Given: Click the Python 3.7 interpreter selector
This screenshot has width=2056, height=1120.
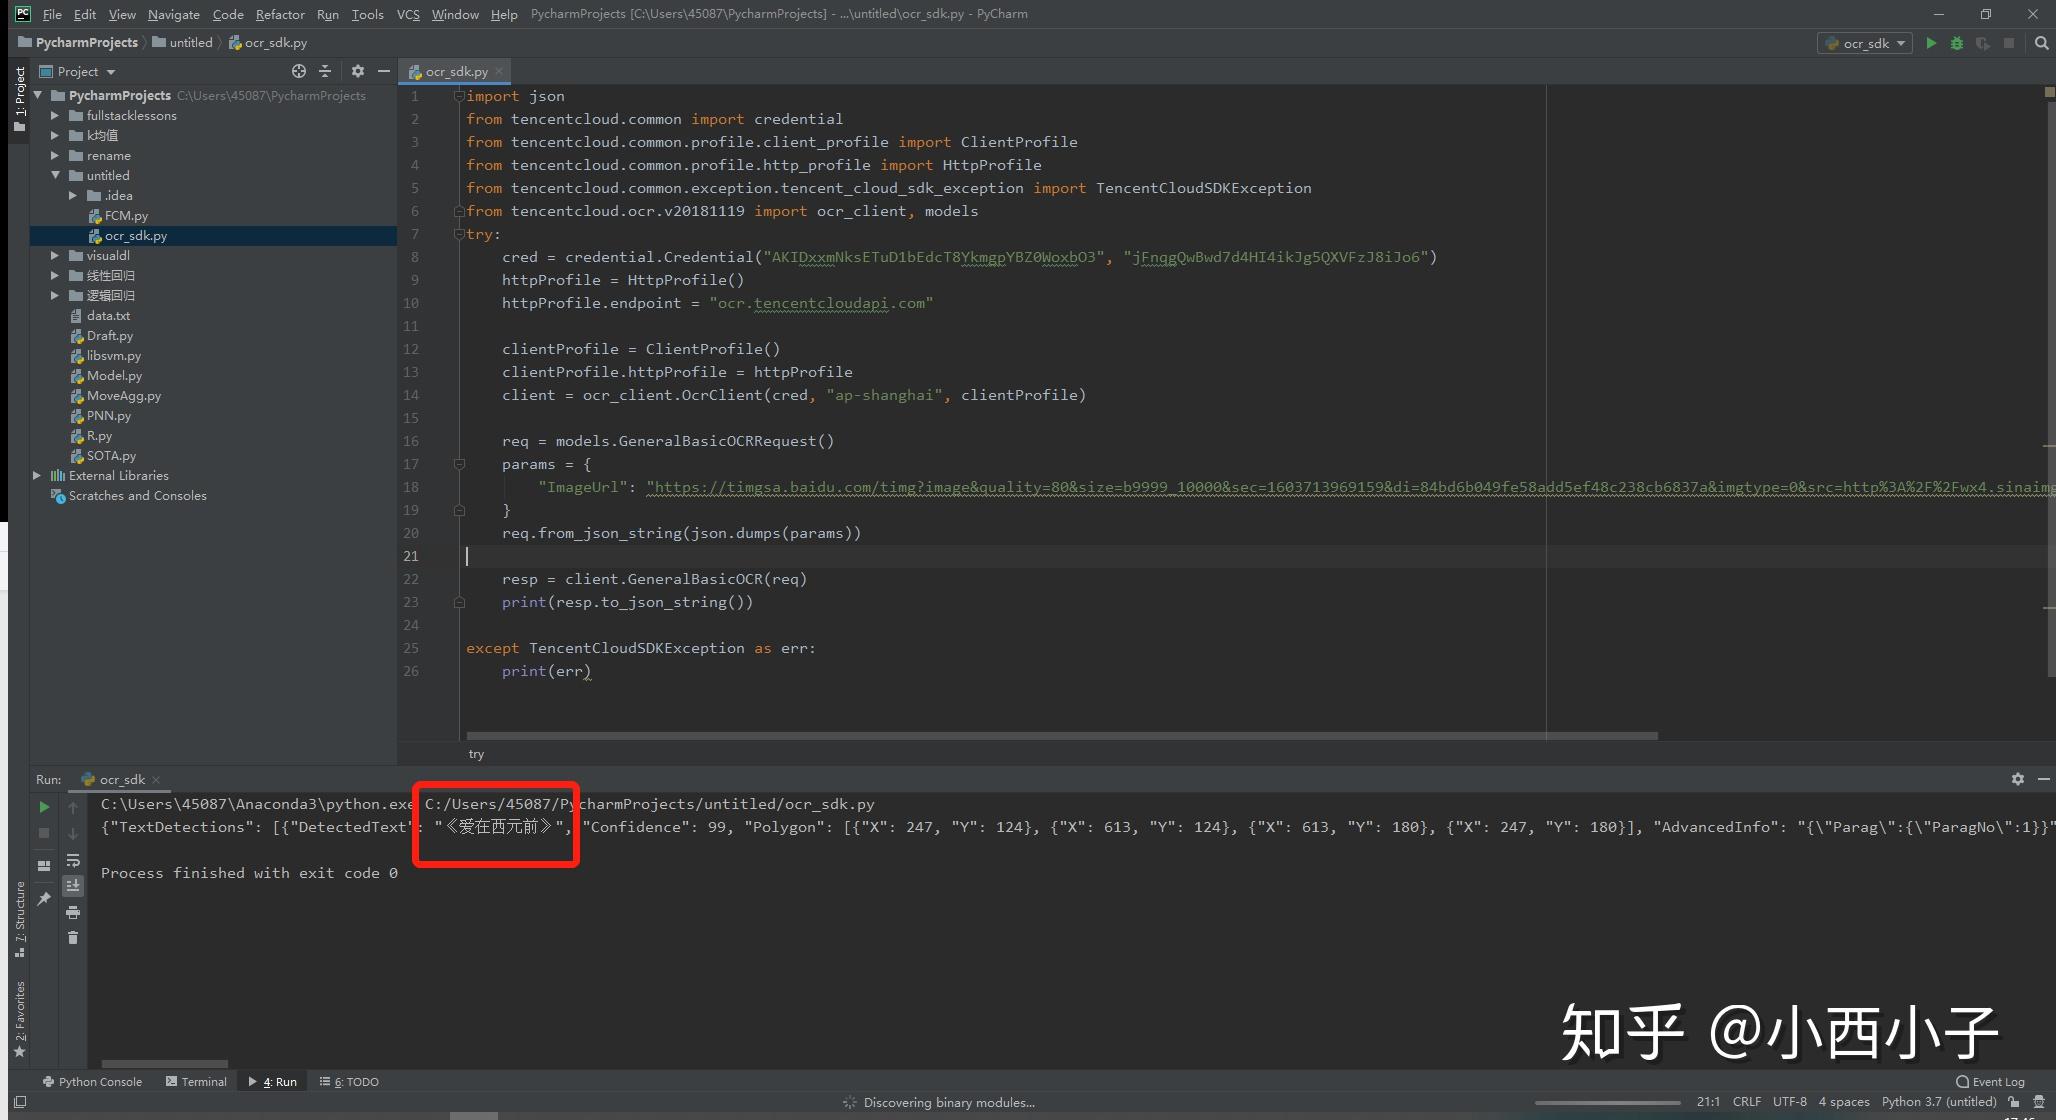Looking at the screenshot, I should 1938,1102.
